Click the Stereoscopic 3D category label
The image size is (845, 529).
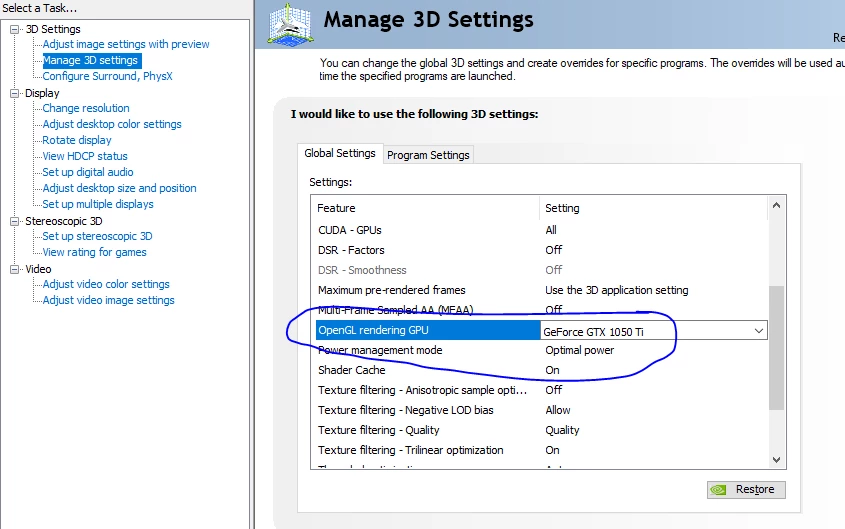[x=64, y=221]
